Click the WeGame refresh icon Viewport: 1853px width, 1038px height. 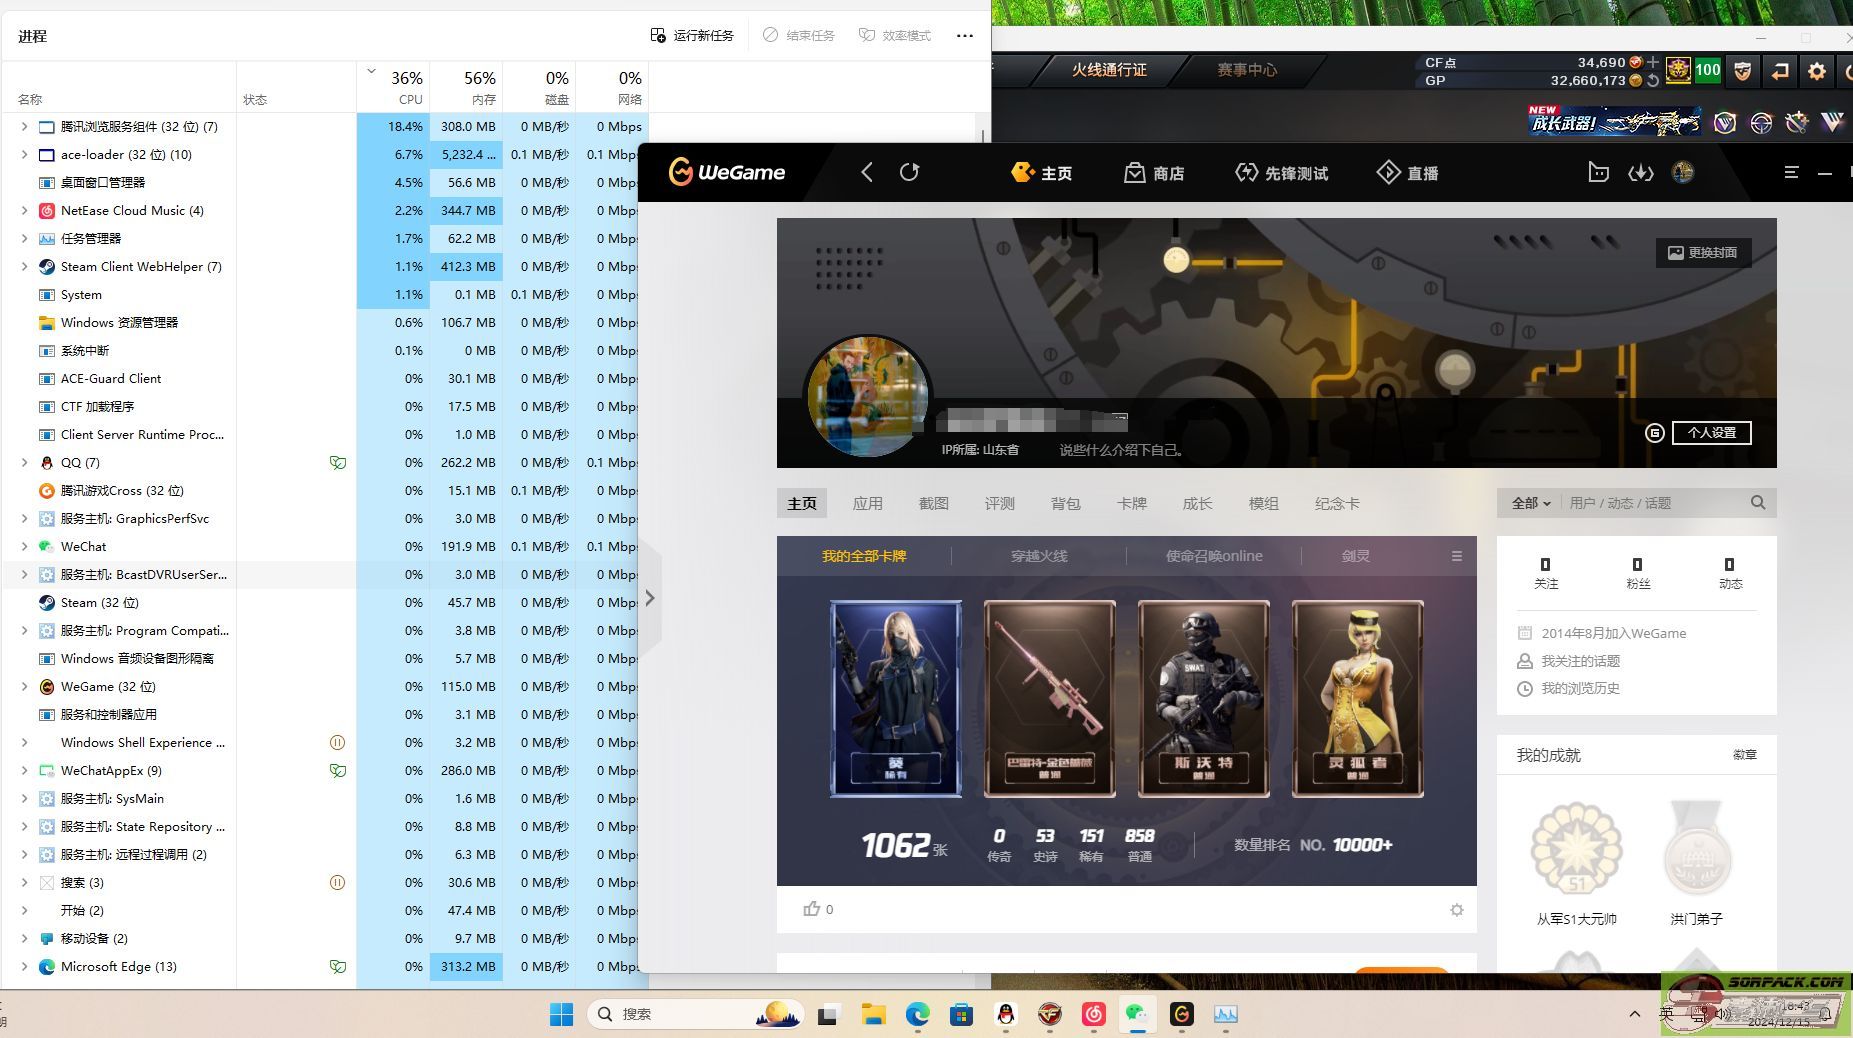pyautogui.click(x=909, y=173)
